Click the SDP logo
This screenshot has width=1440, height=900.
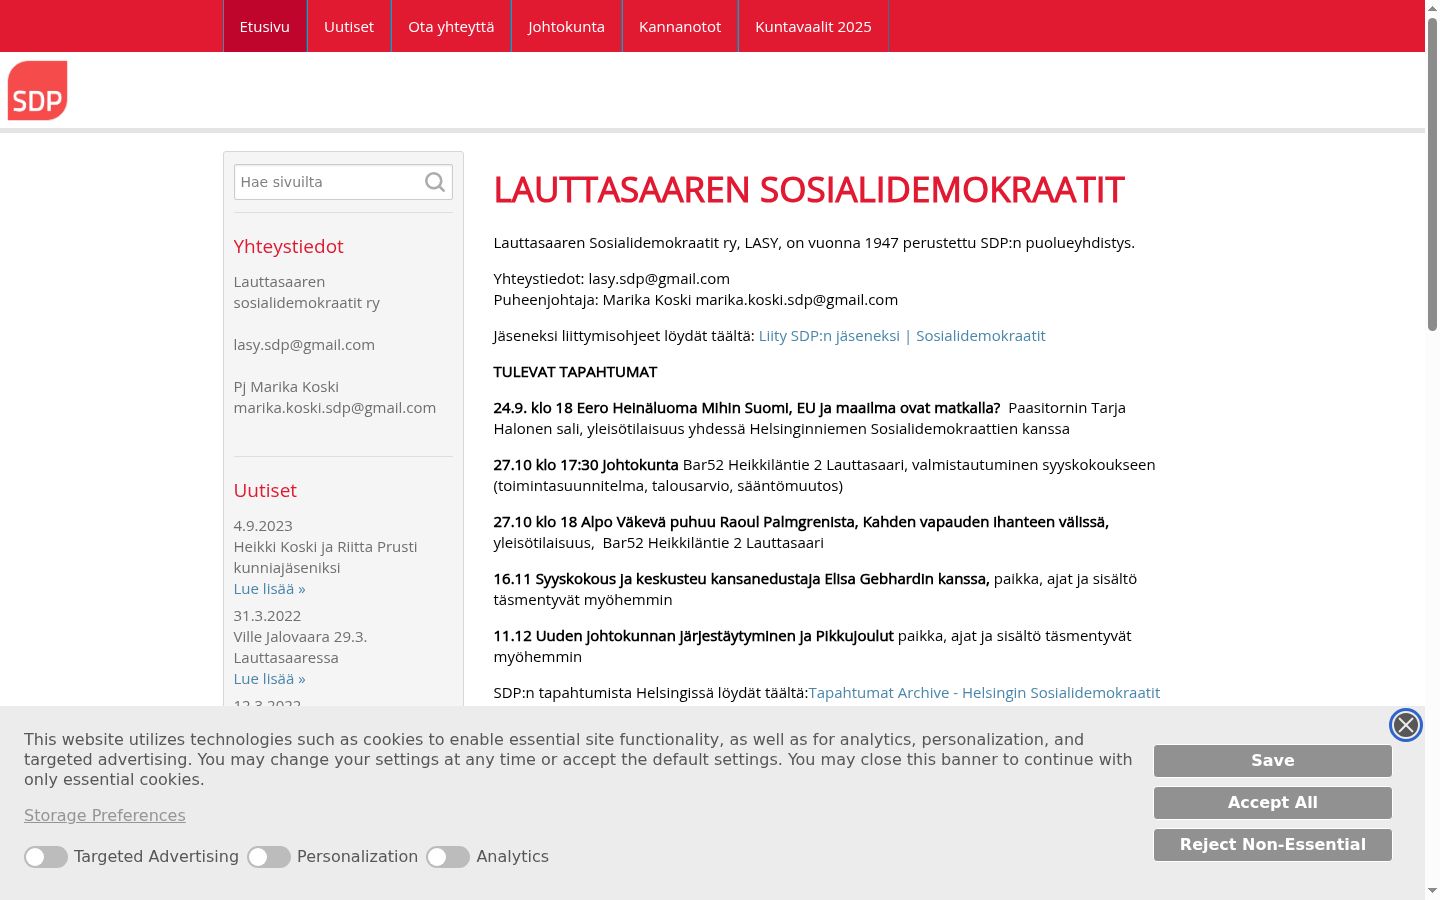click(x=37, y=90)
